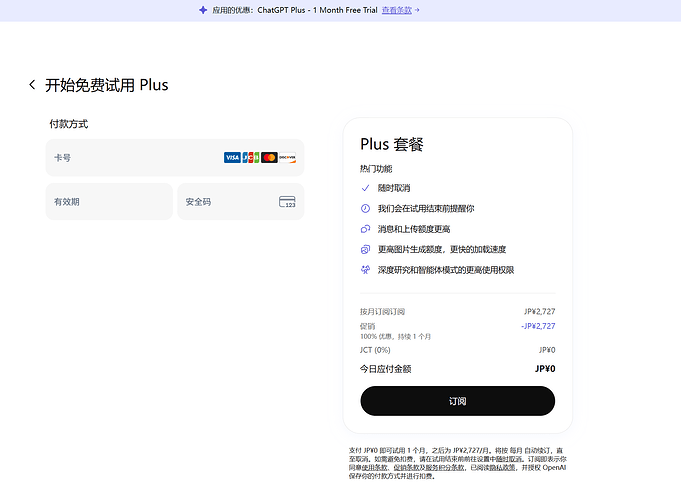
Task: Click the JCT (0%) tax label
Action: coord(375,350)
